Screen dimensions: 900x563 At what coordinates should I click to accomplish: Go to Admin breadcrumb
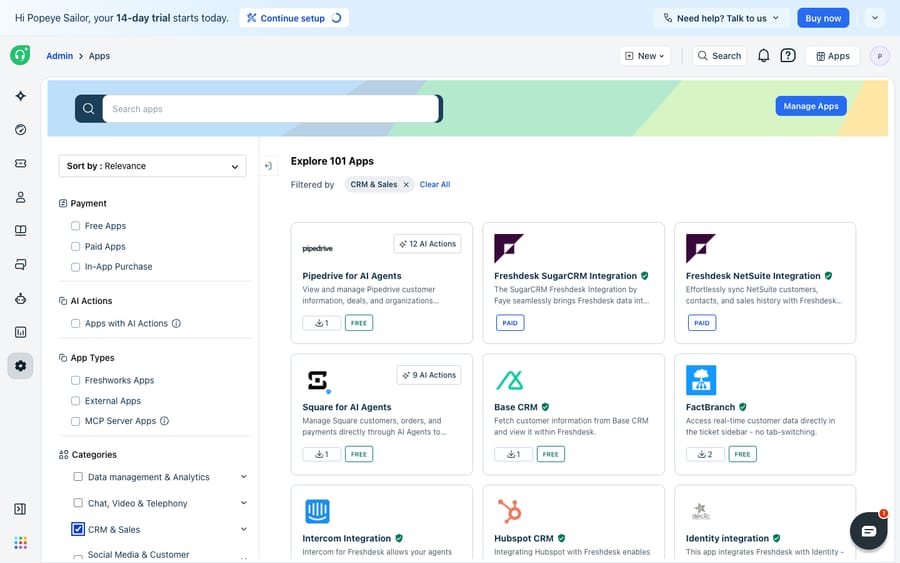60,56
